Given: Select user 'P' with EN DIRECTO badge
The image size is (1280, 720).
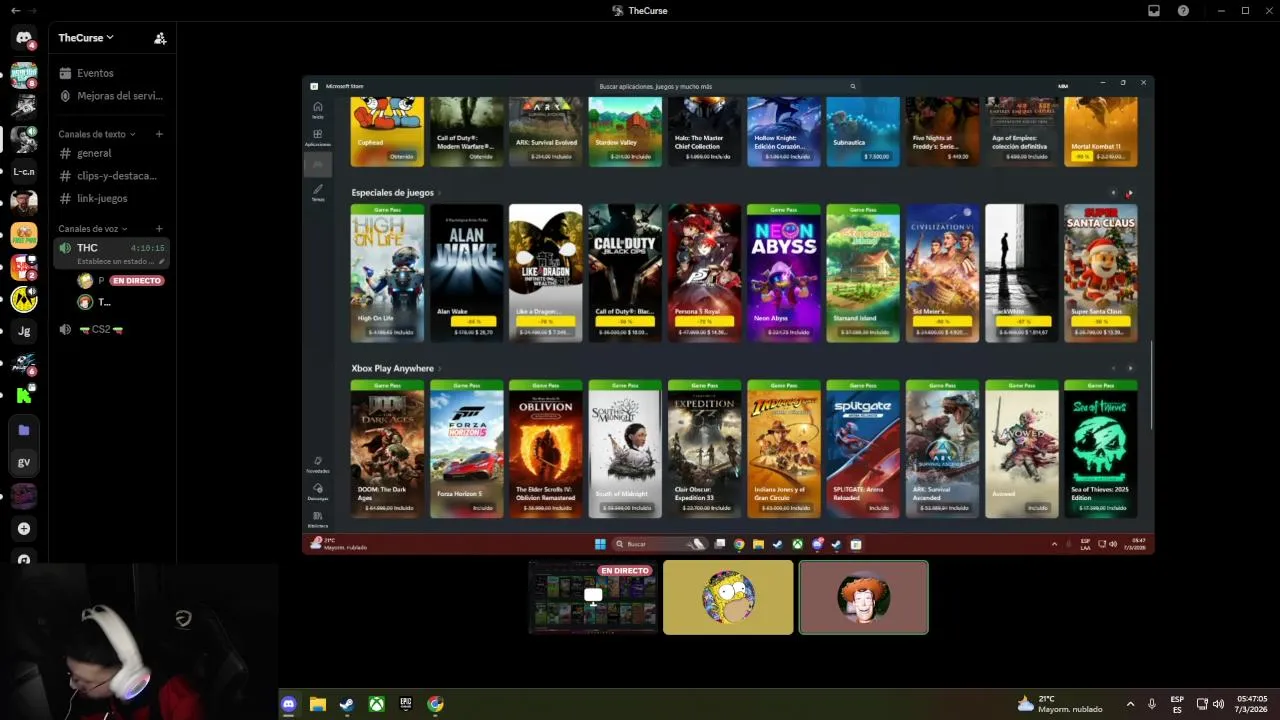Looking at the screenshot, I should 120,281.
